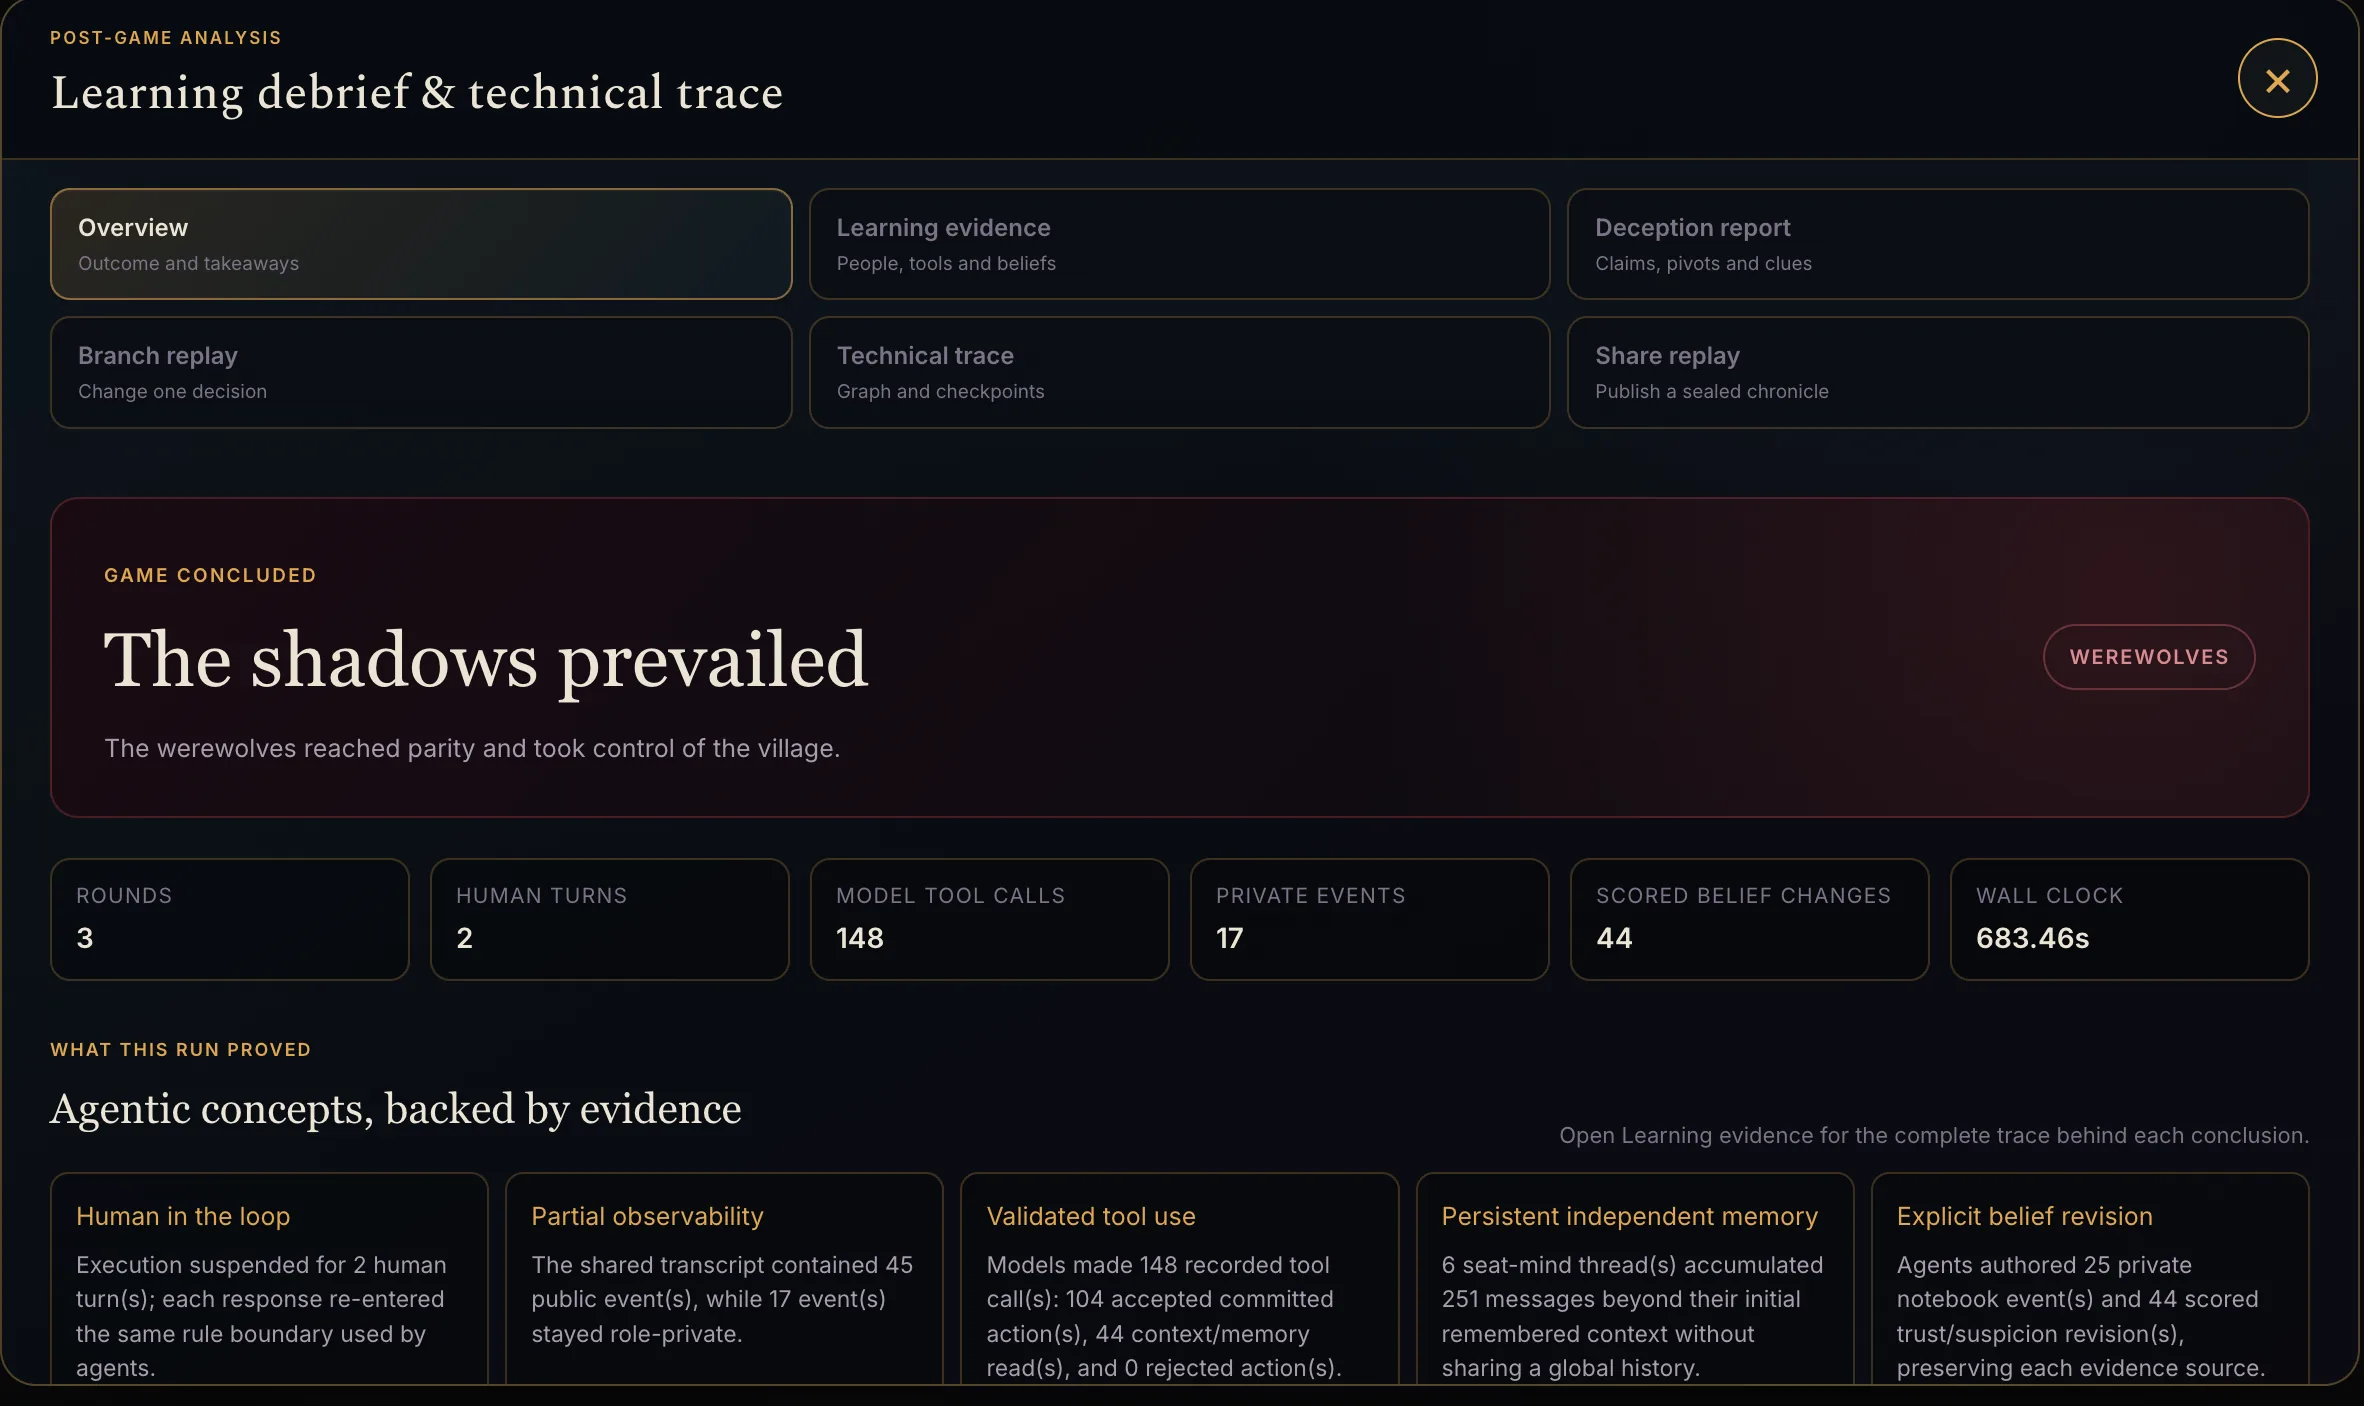Click the 'WHAT THIS RUN PROVED' label

(181, 1049)
